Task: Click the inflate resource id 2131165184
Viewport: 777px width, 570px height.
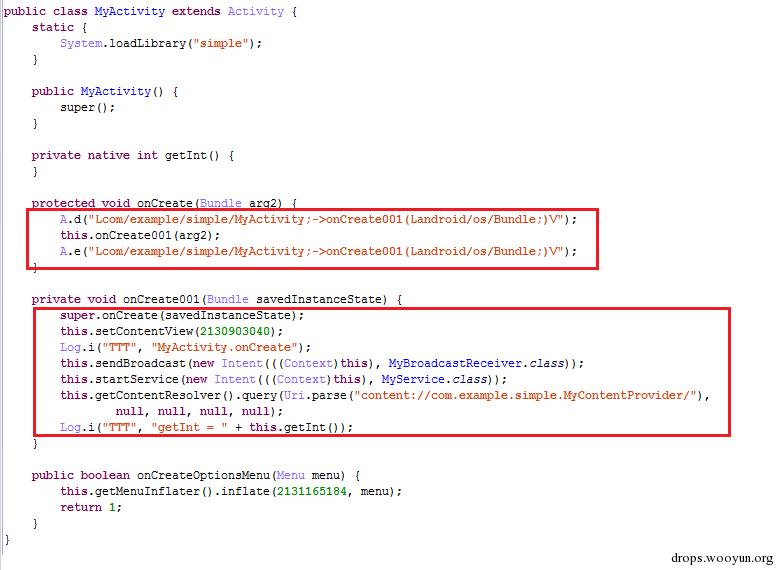Action: (x=311, y=491)
